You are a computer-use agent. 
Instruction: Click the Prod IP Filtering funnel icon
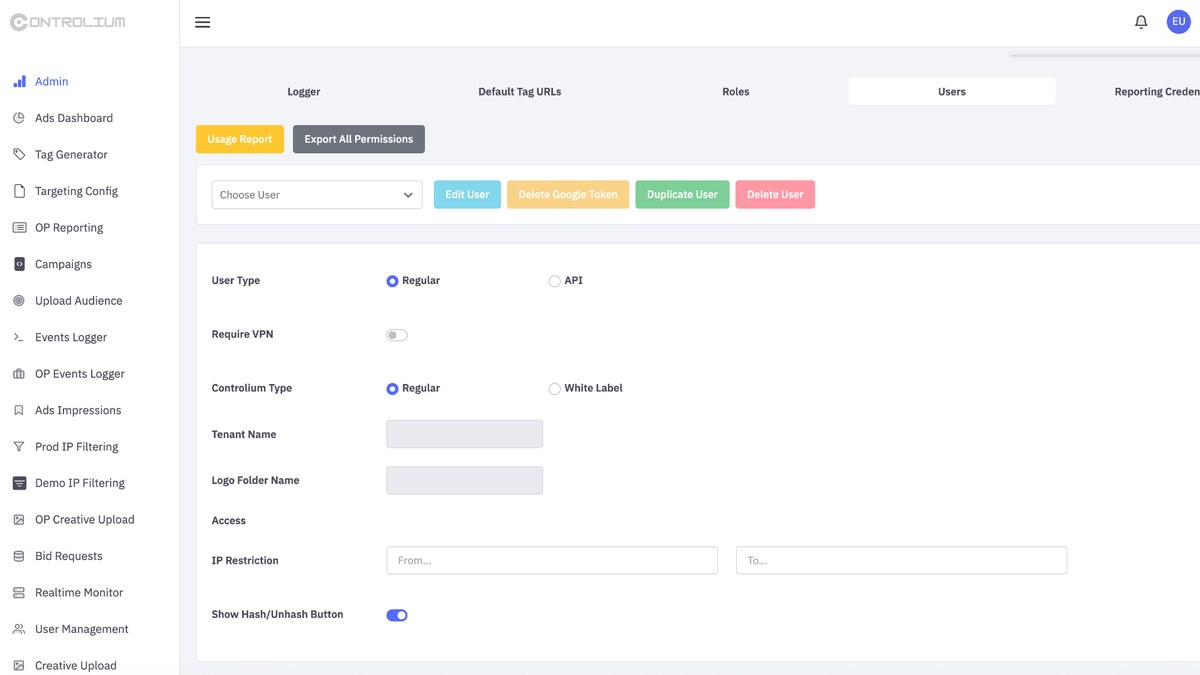[19, 446]
